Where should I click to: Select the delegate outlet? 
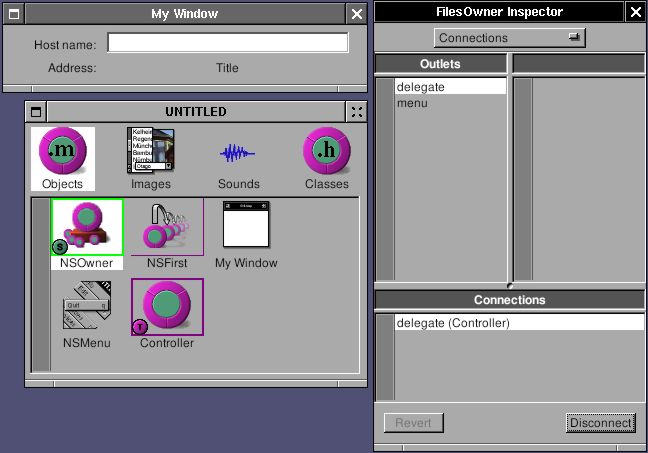tap(450, 87)
